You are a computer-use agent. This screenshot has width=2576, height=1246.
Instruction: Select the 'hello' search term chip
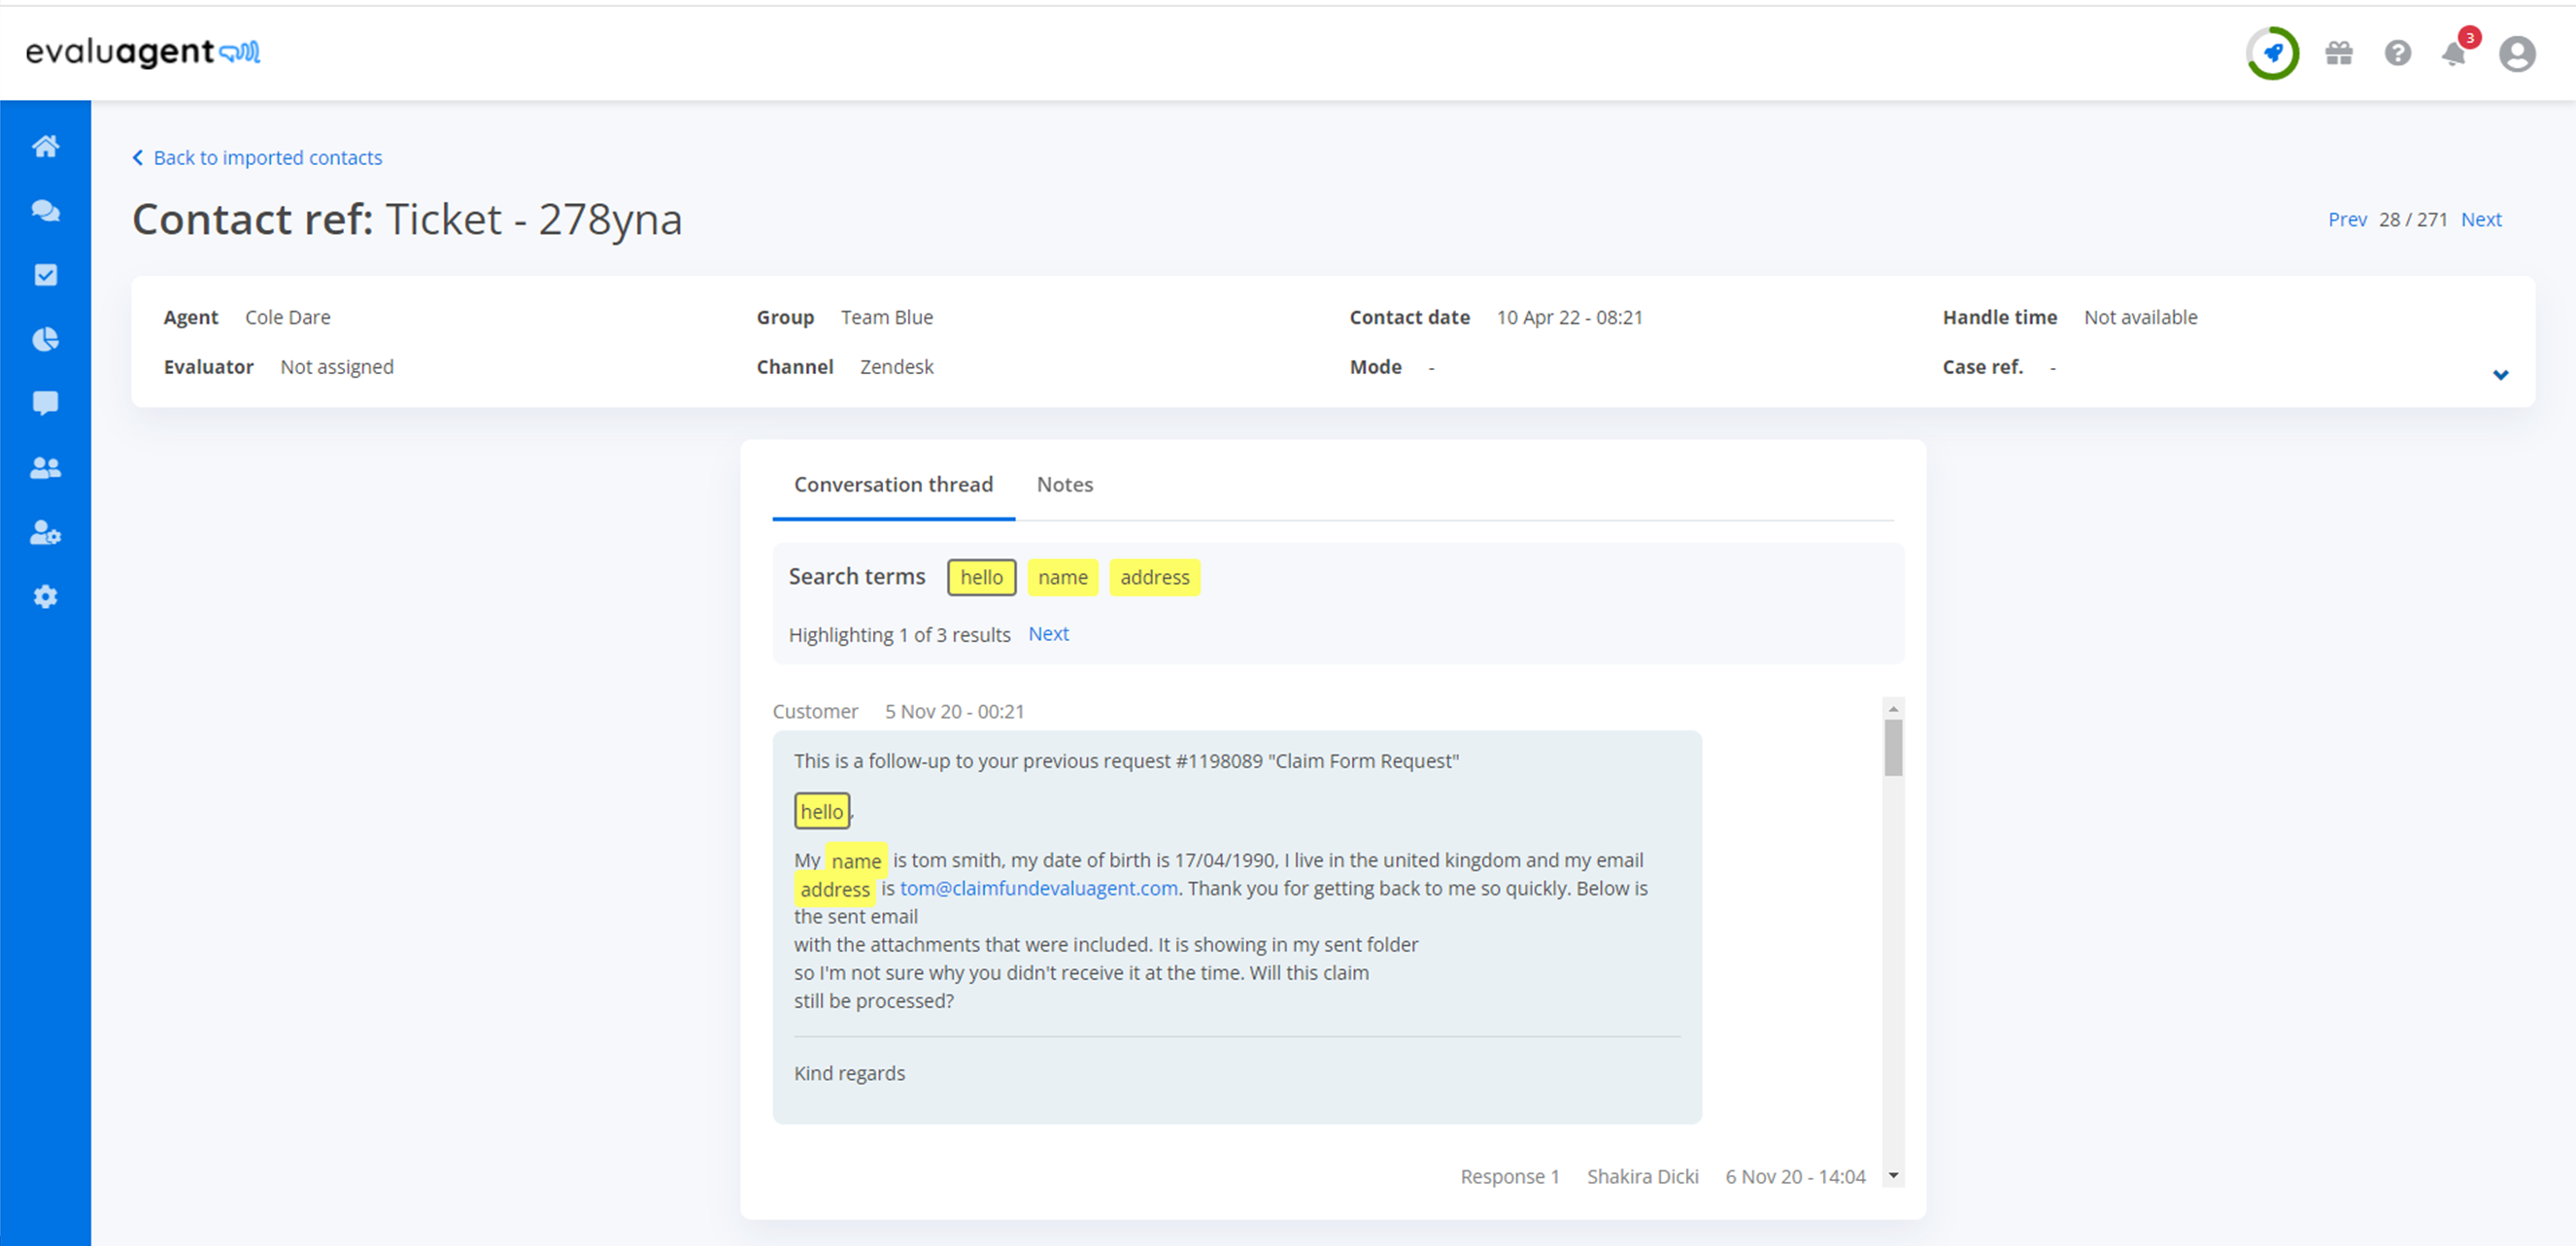tap(981, 577)
